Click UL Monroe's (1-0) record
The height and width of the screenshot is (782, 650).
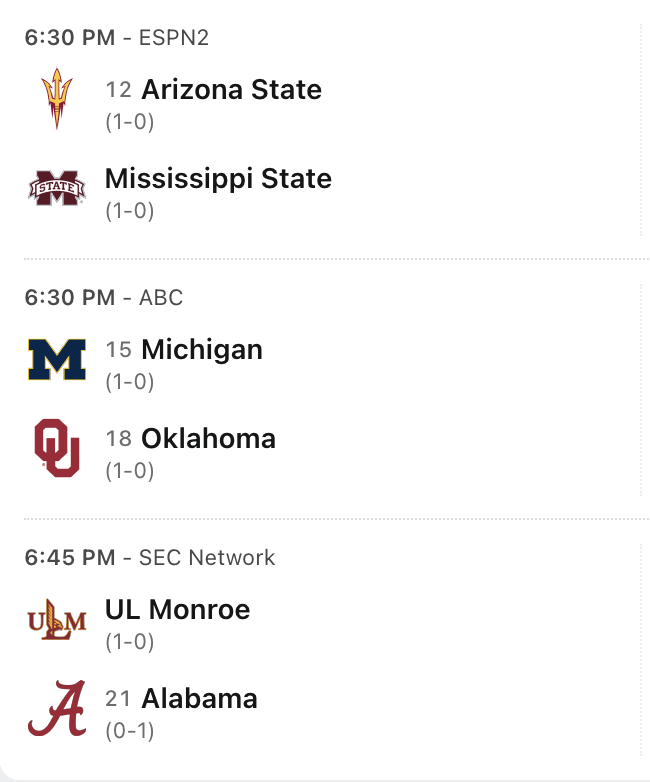click(130, 642)
